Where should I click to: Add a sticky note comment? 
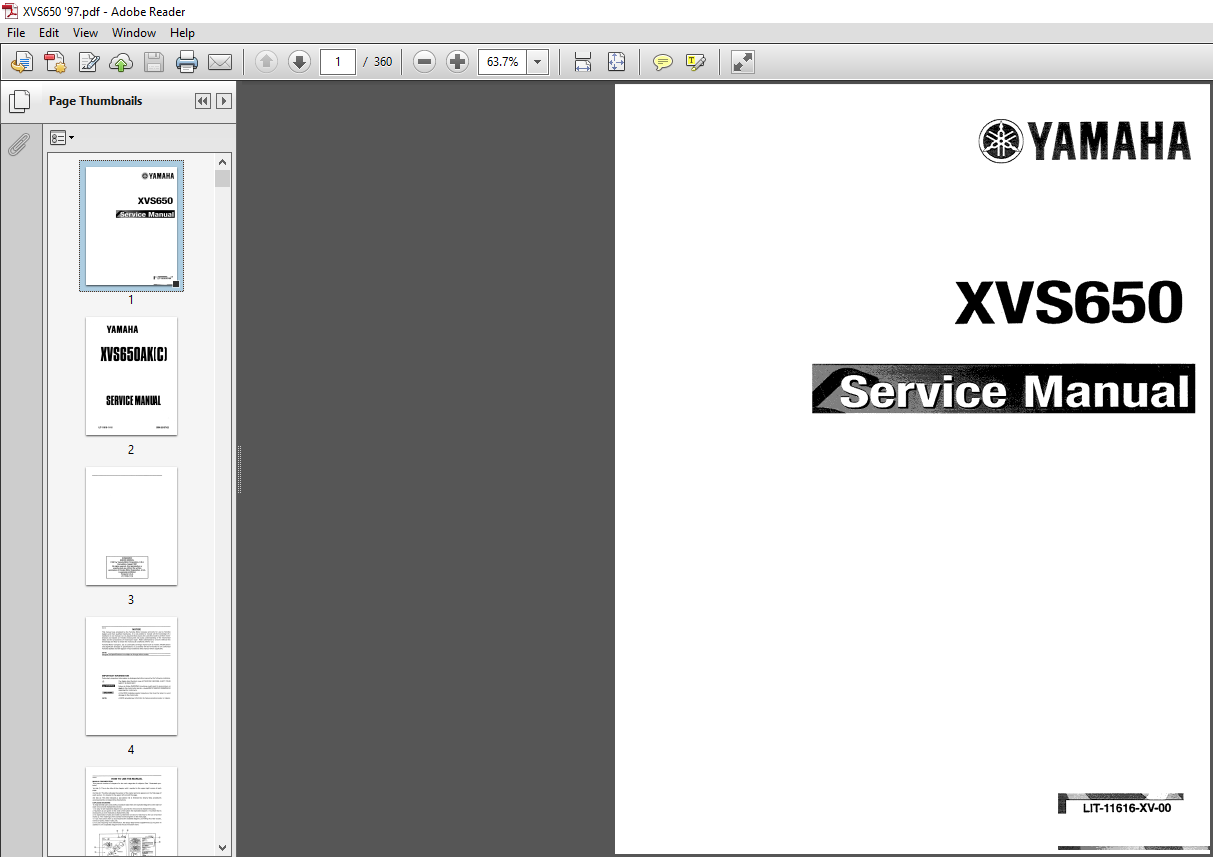[662, 62]
